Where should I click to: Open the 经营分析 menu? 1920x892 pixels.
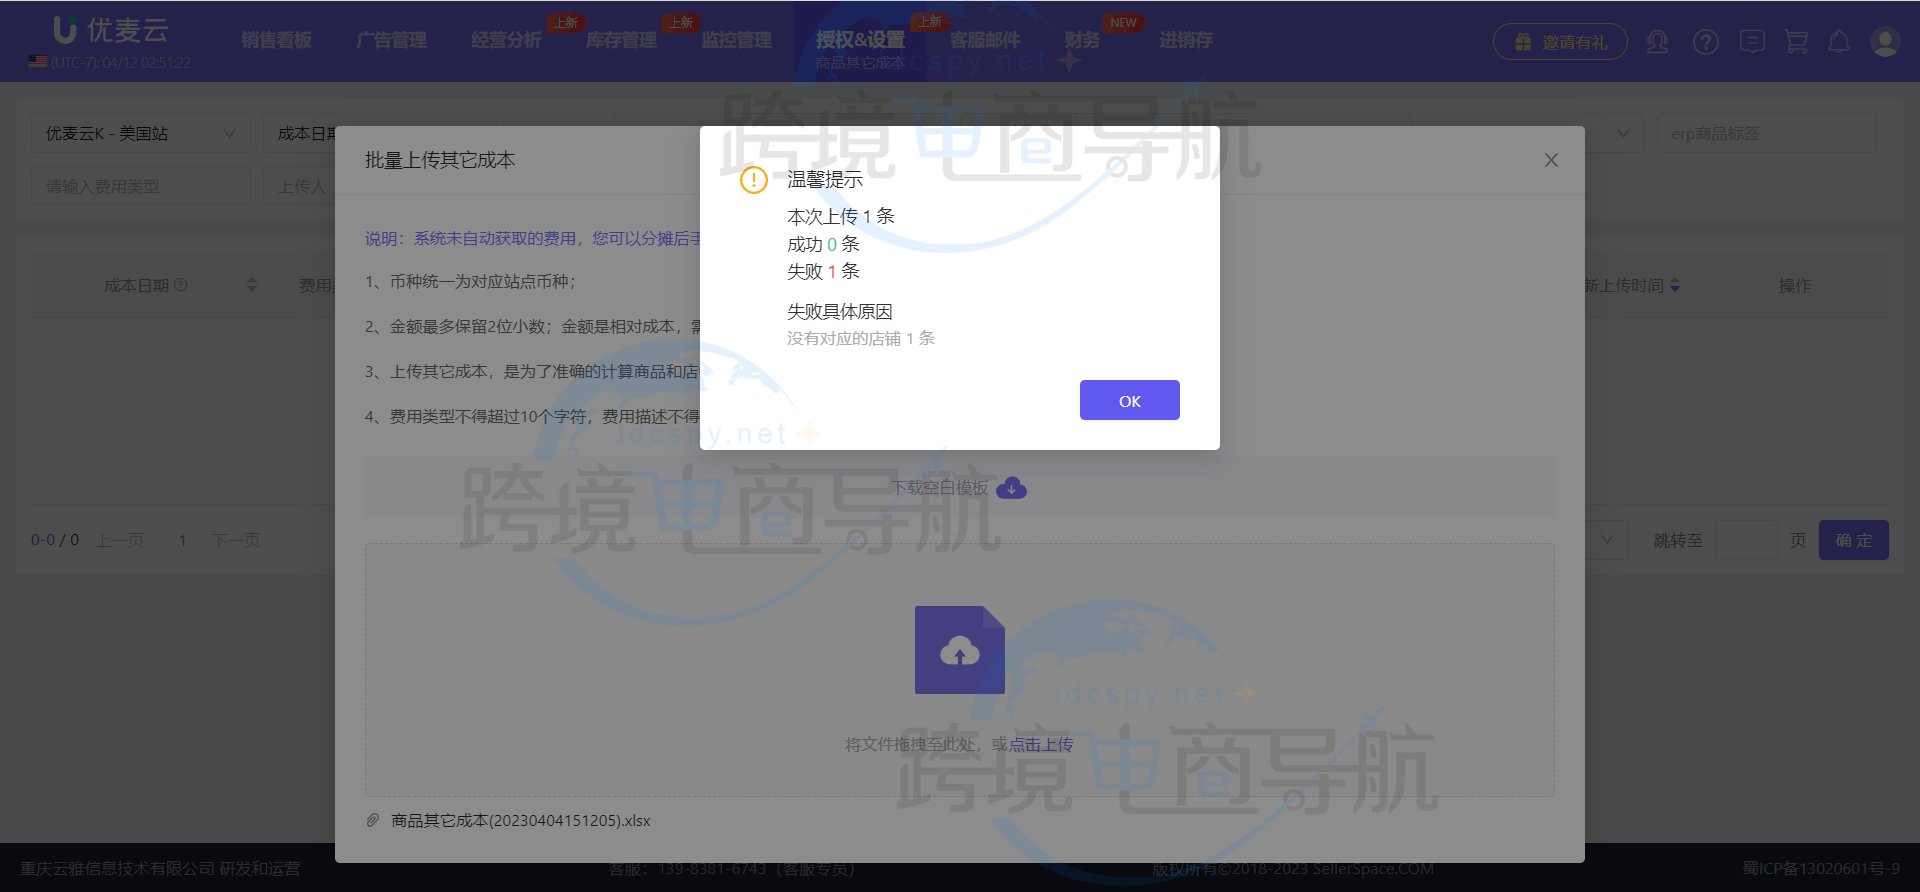coord(506,40)
